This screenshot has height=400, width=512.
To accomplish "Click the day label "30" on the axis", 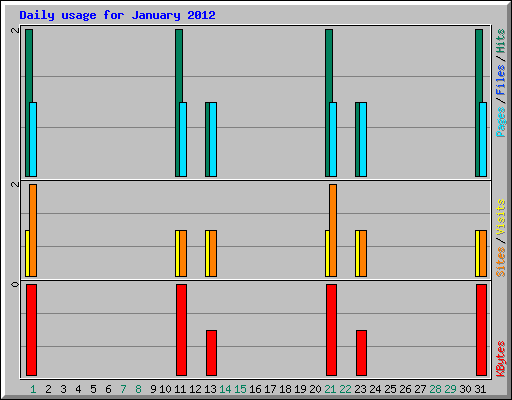I will [465, 389].
